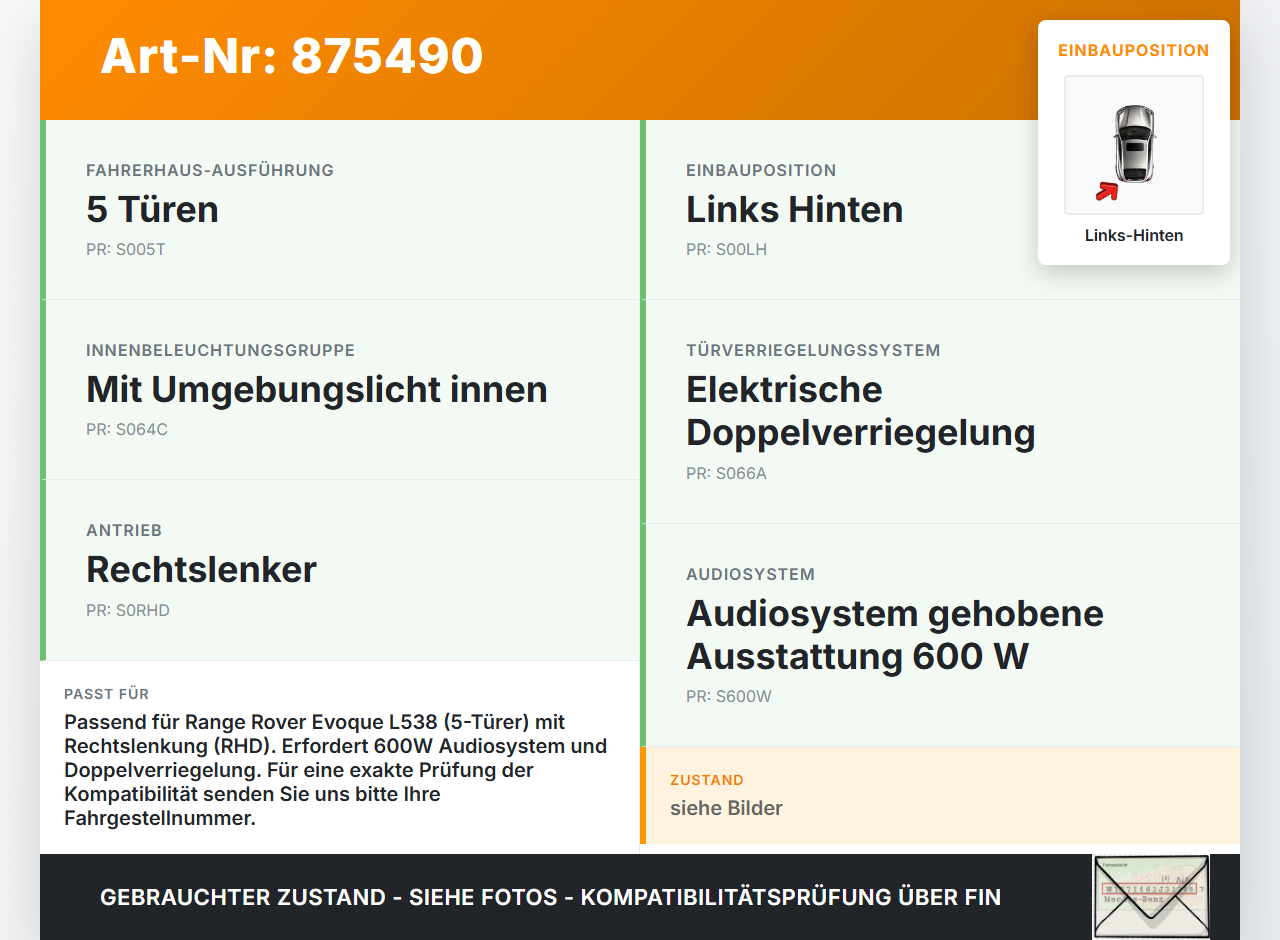Click the Zustand siehe Bilder box

click(940, 795)
